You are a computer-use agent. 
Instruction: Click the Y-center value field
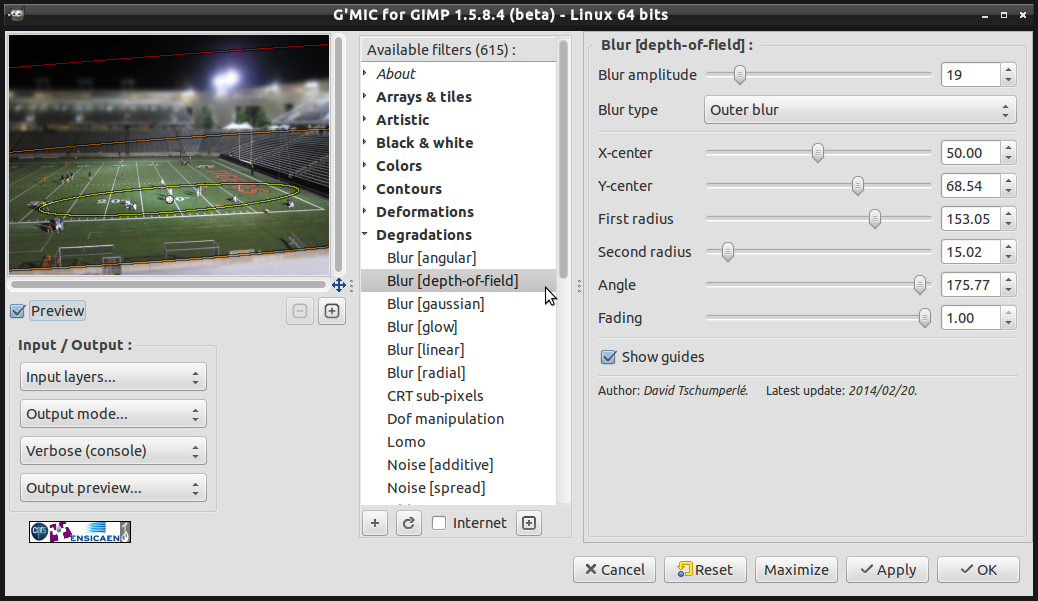coord(970,186)
